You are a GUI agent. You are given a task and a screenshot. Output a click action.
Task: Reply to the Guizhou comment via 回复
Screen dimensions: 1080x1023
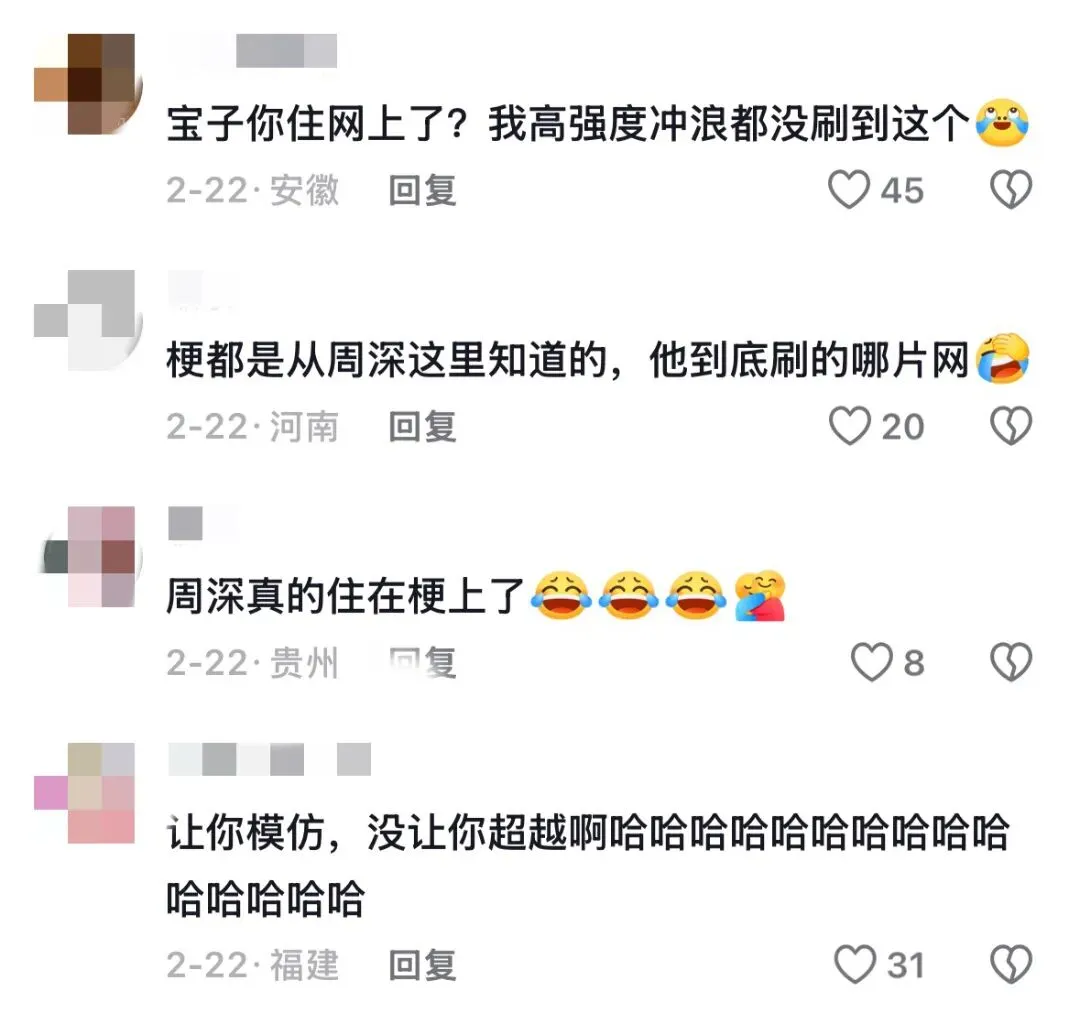[422, 663]
